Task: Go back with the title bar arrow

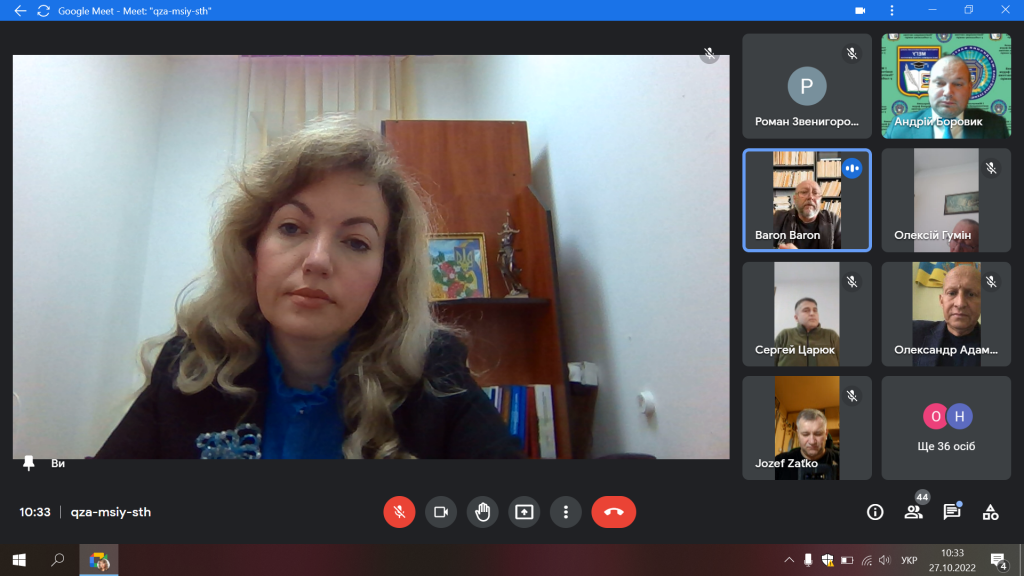Action: [x=20, y=10]
